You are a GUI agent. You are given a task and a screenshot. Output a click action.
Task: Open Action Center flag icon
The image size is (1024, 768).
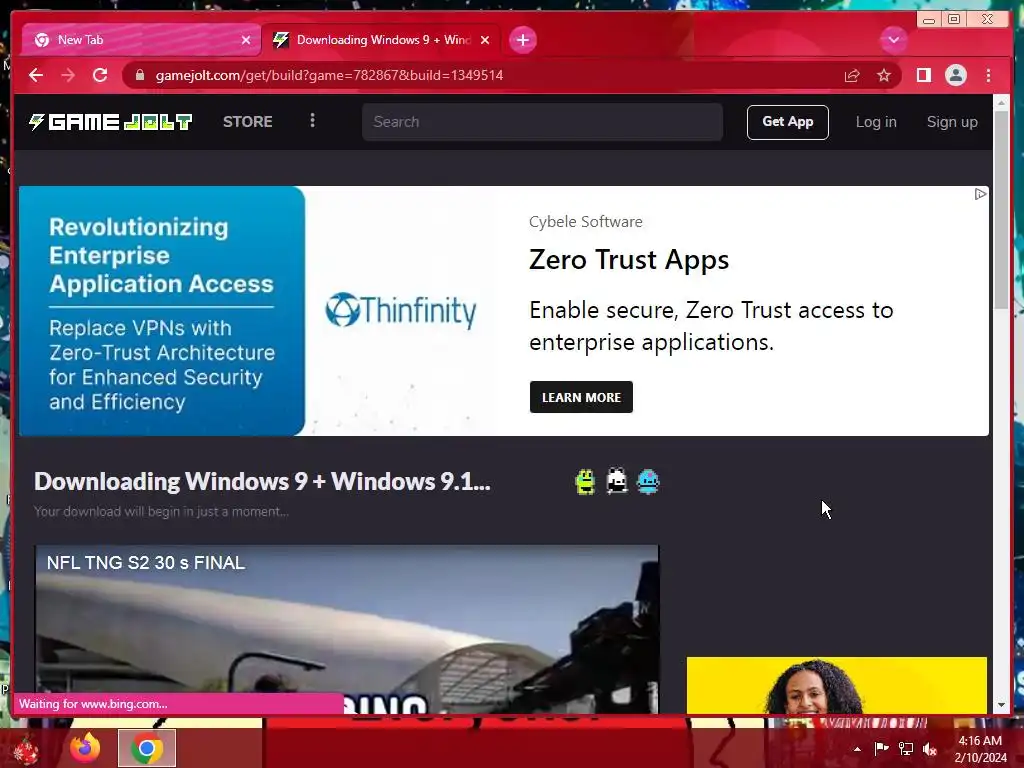pos(882,749)
